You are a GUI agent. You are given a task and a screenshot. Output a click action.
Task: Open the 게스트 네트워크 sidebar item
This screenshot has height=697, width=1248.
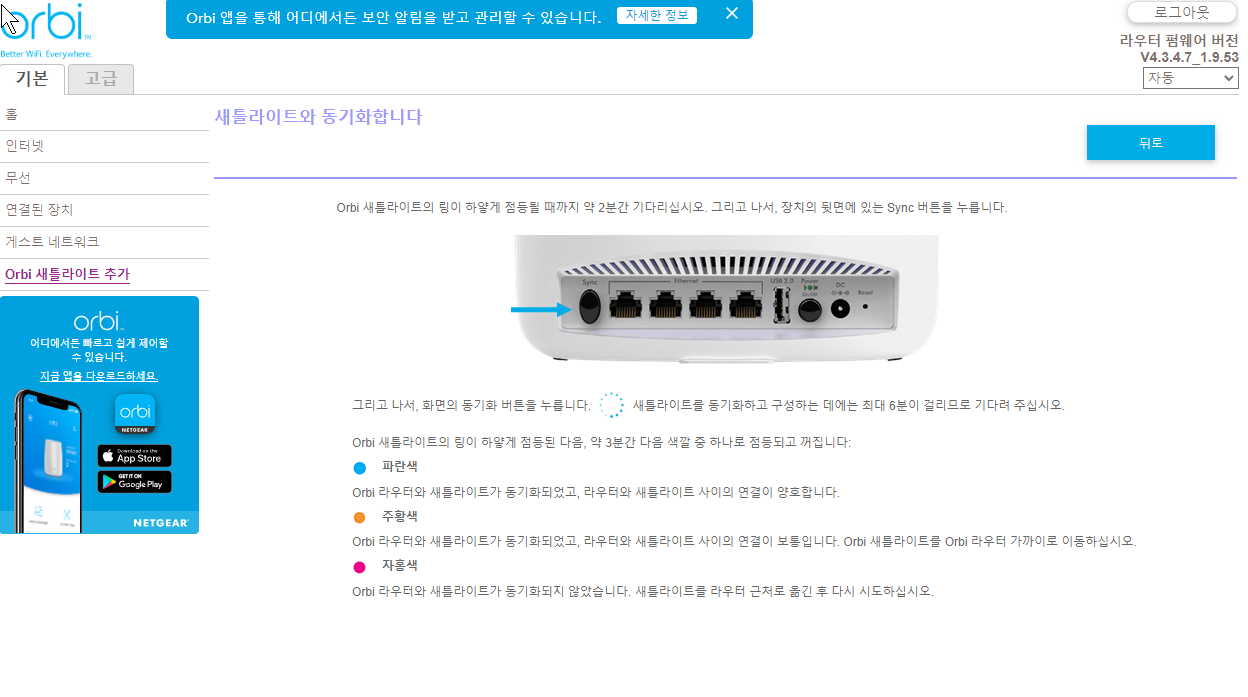click(x=104, y=242)
